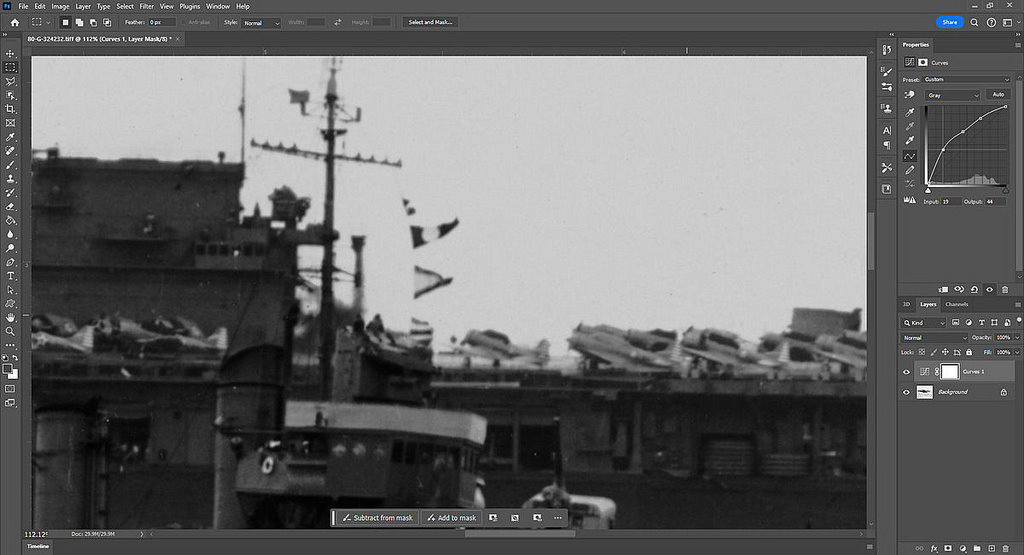Select the Move tool
Screen dimensions: 1024x555
(x=10, y=53)
